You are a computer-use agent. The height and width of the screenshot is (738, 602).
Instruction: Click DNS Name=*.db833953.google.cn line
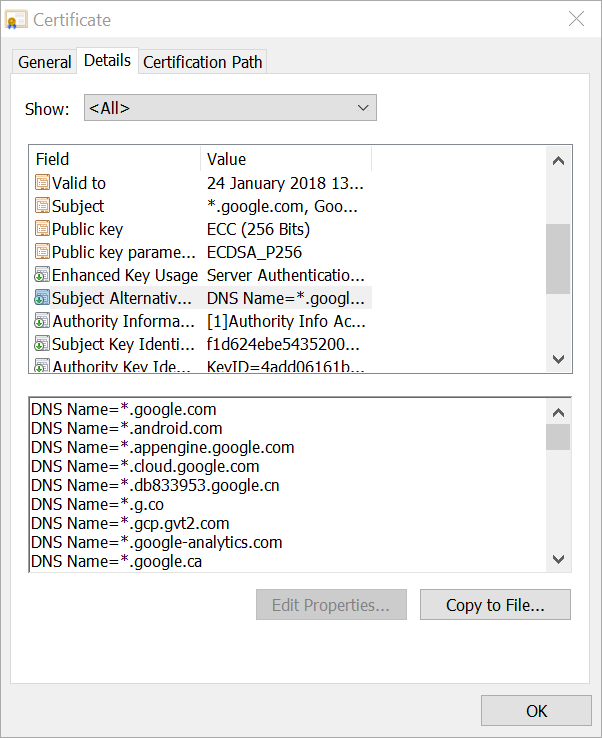(x=155, y=485)
